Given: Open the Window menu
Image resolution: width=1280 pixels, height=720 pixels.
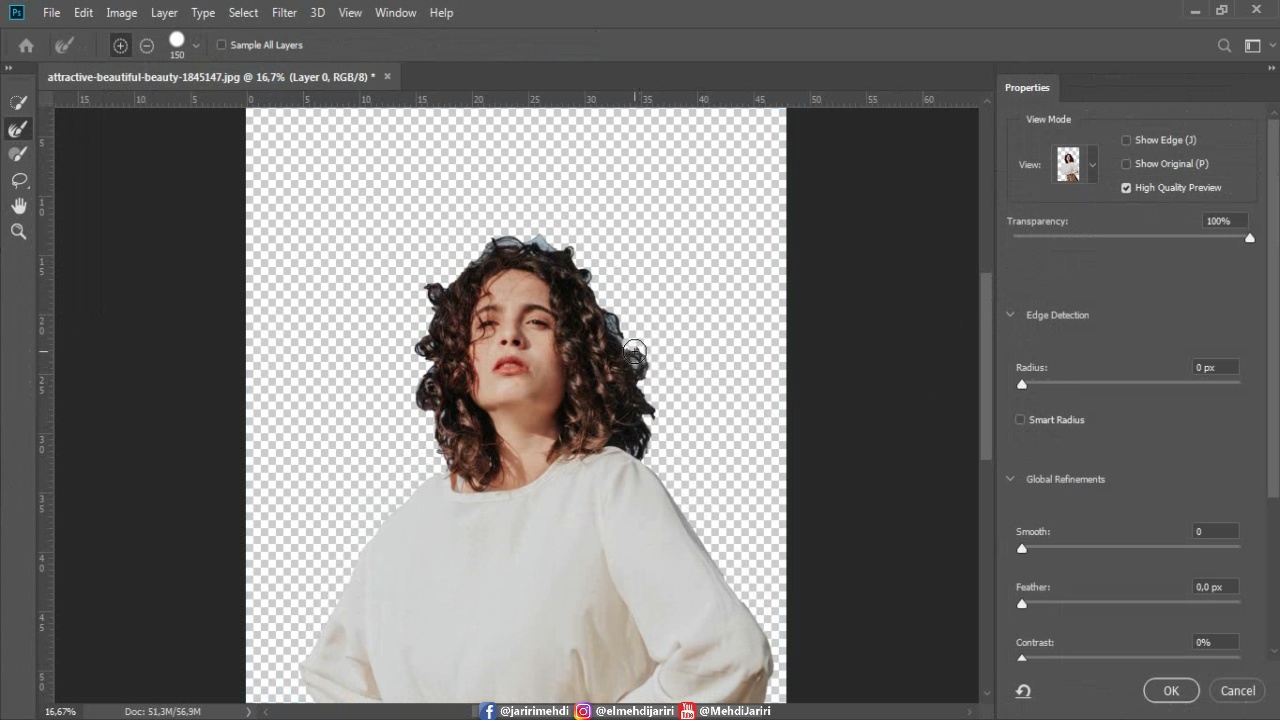Looking at the screenshot, I should tap(395, 12).
